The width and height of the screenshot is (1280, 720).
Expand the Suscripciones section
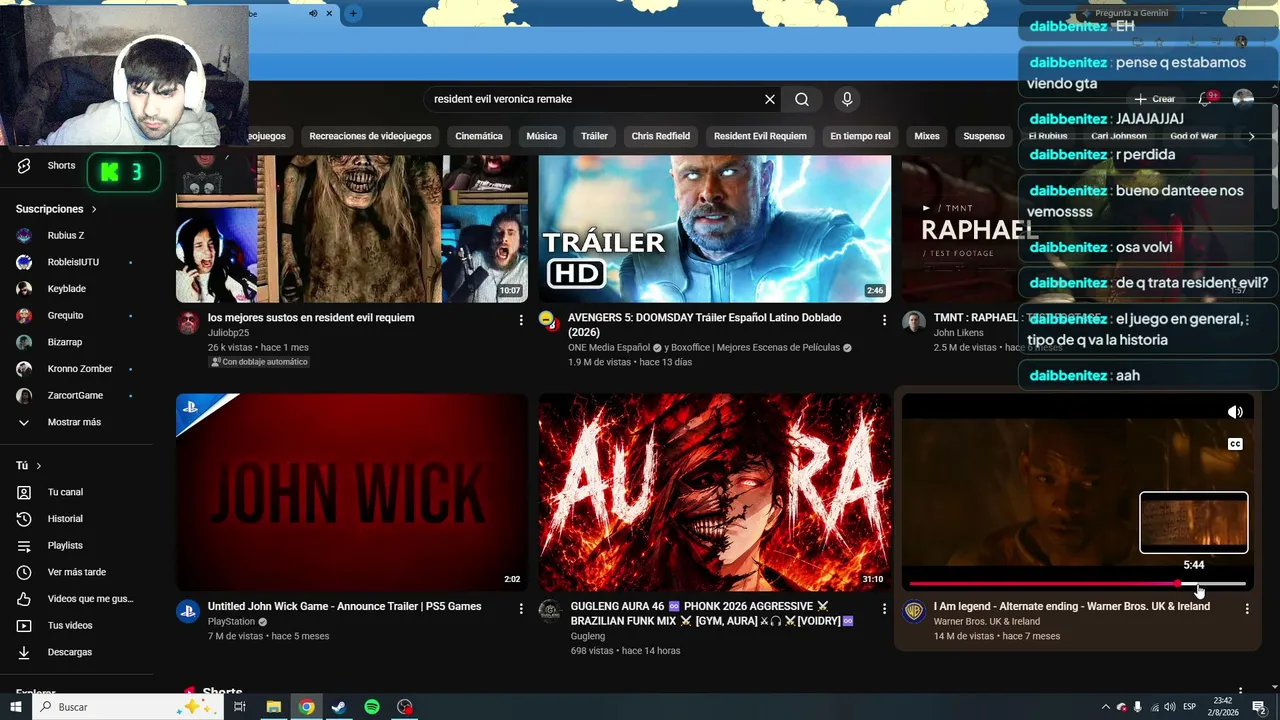[x=56, y=209]
